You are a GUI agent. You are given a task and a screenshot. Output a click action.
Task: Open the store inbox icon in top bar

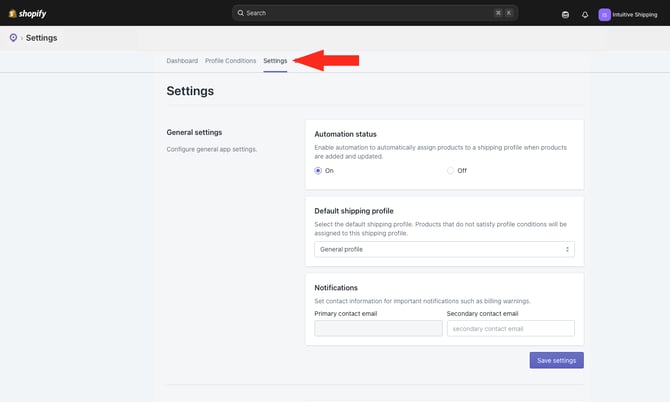(x=565, y=15)
